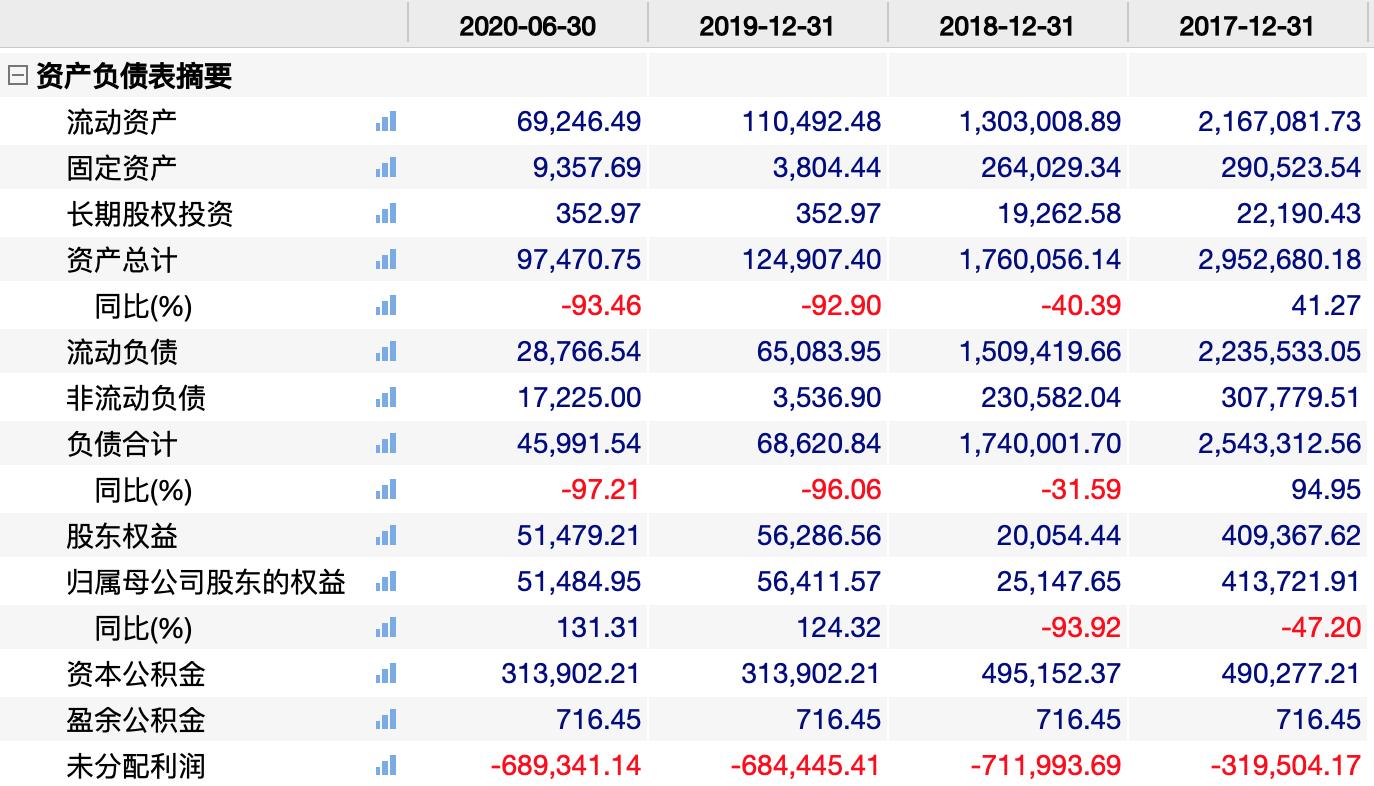Viewport: 1374px width, 786px height.
Task: Click the value 131.31 cell
Action: [x=598, y=628]
